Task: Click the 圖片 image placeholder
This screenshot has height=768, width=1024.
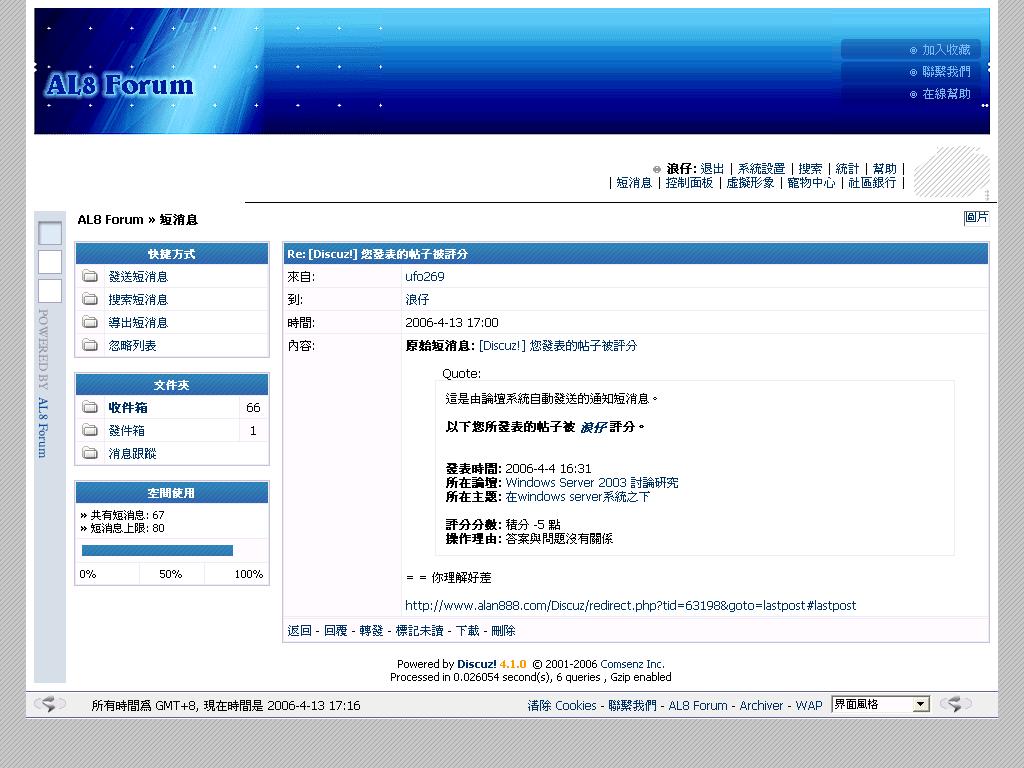Action: pos(976,218)
